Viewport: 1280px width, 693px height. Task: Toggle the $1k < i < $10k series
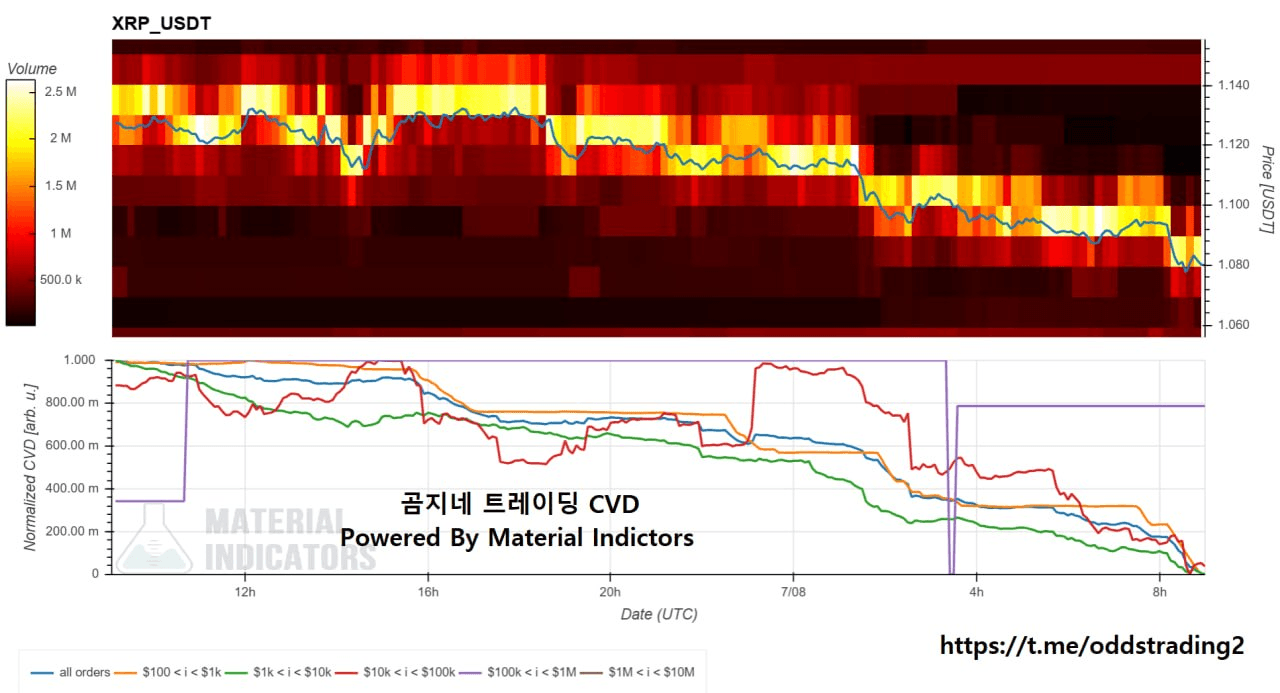tap(283, 672)
